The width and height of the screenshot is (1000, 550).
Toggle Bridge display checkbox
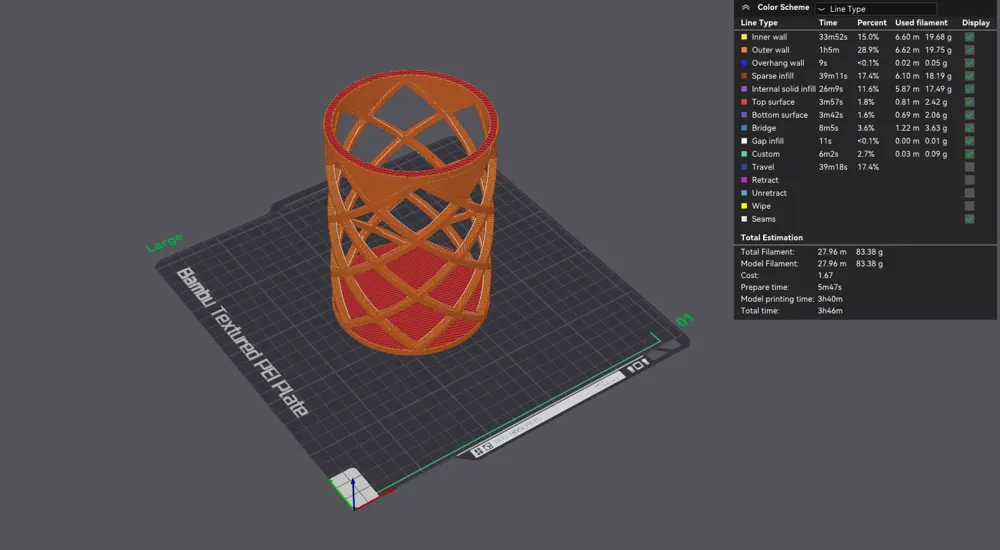(x=969, y=128)
